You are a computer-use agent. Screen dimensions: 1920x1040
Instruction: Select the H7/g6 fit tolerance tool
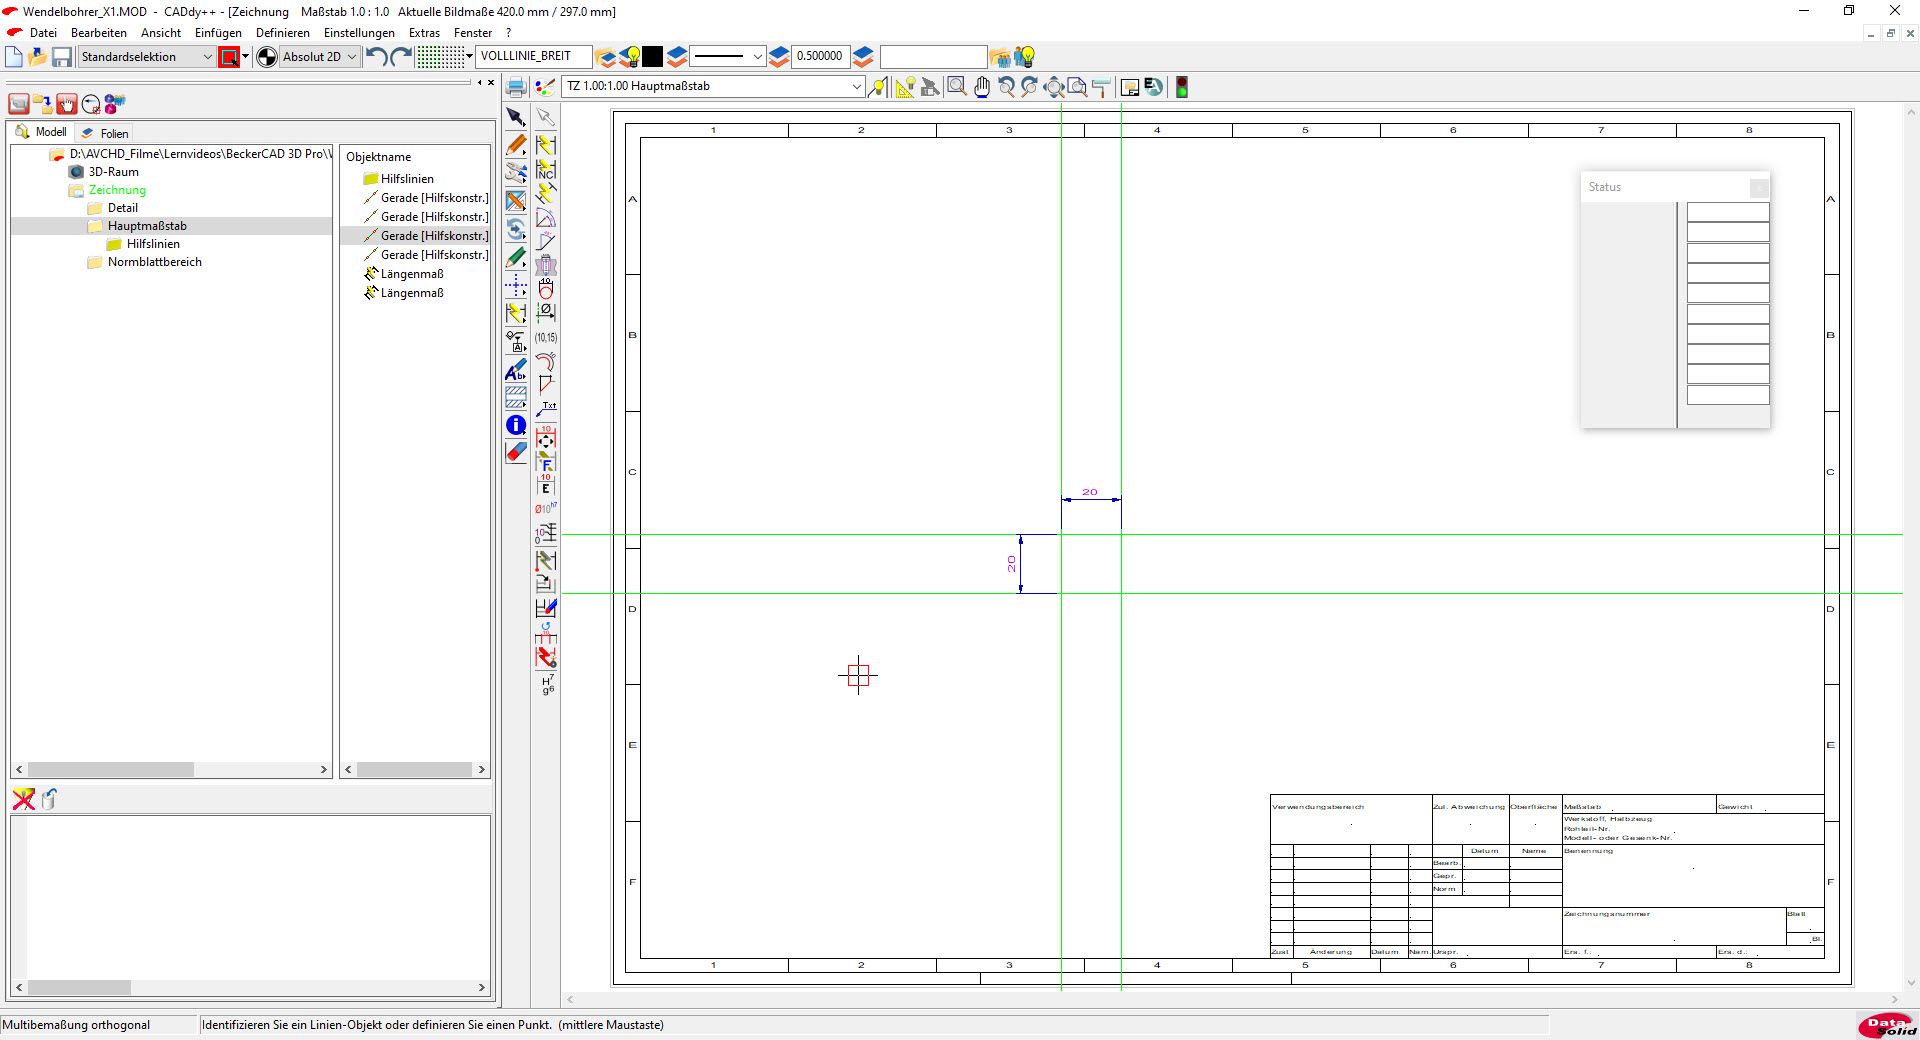pos(547,684)
